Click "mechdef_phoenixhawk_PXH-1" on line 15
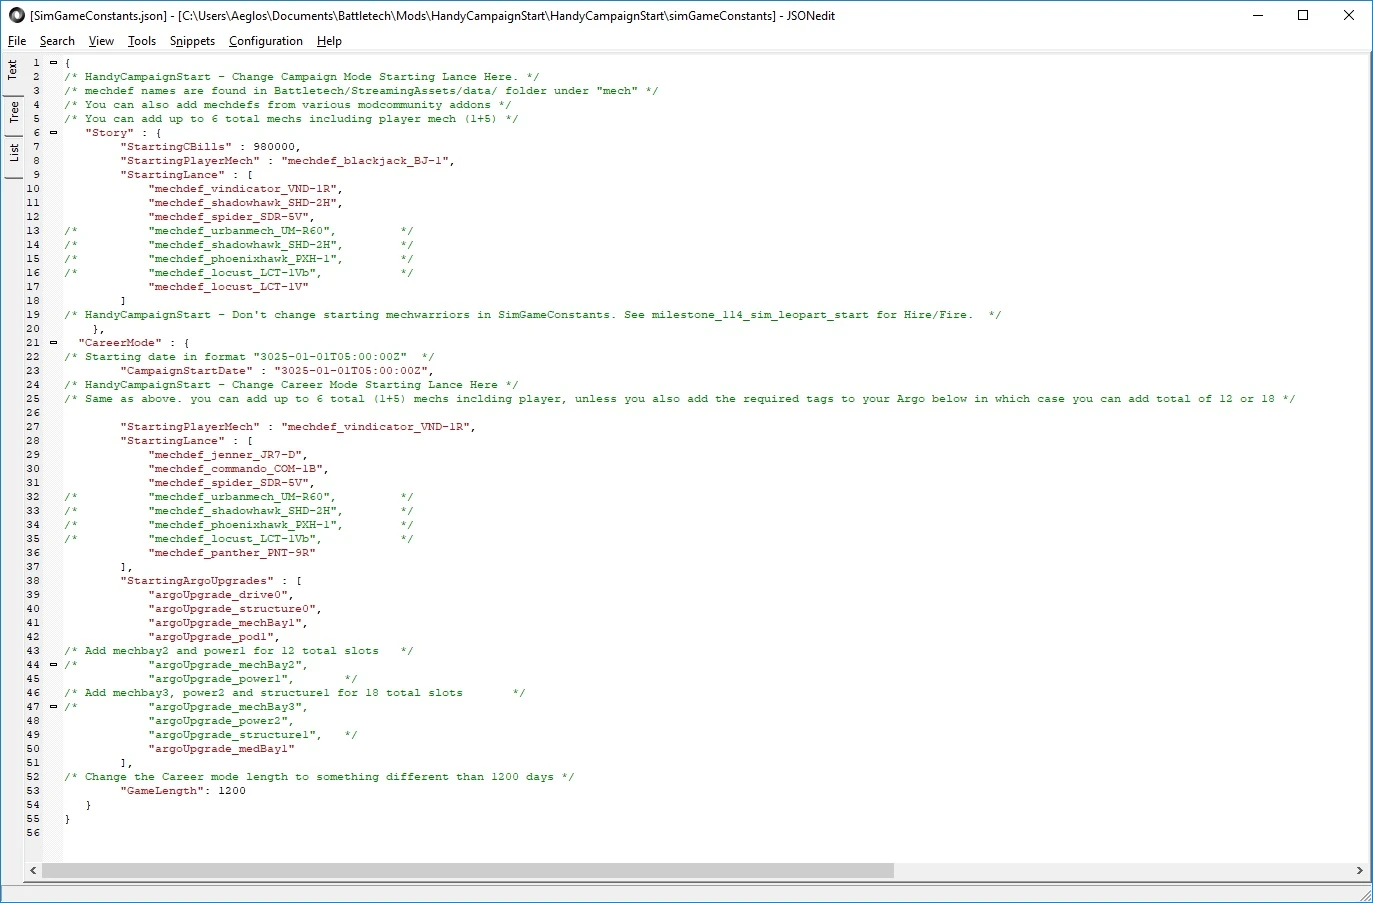Viewport: 1373px width, 903px height. point(243,258)
